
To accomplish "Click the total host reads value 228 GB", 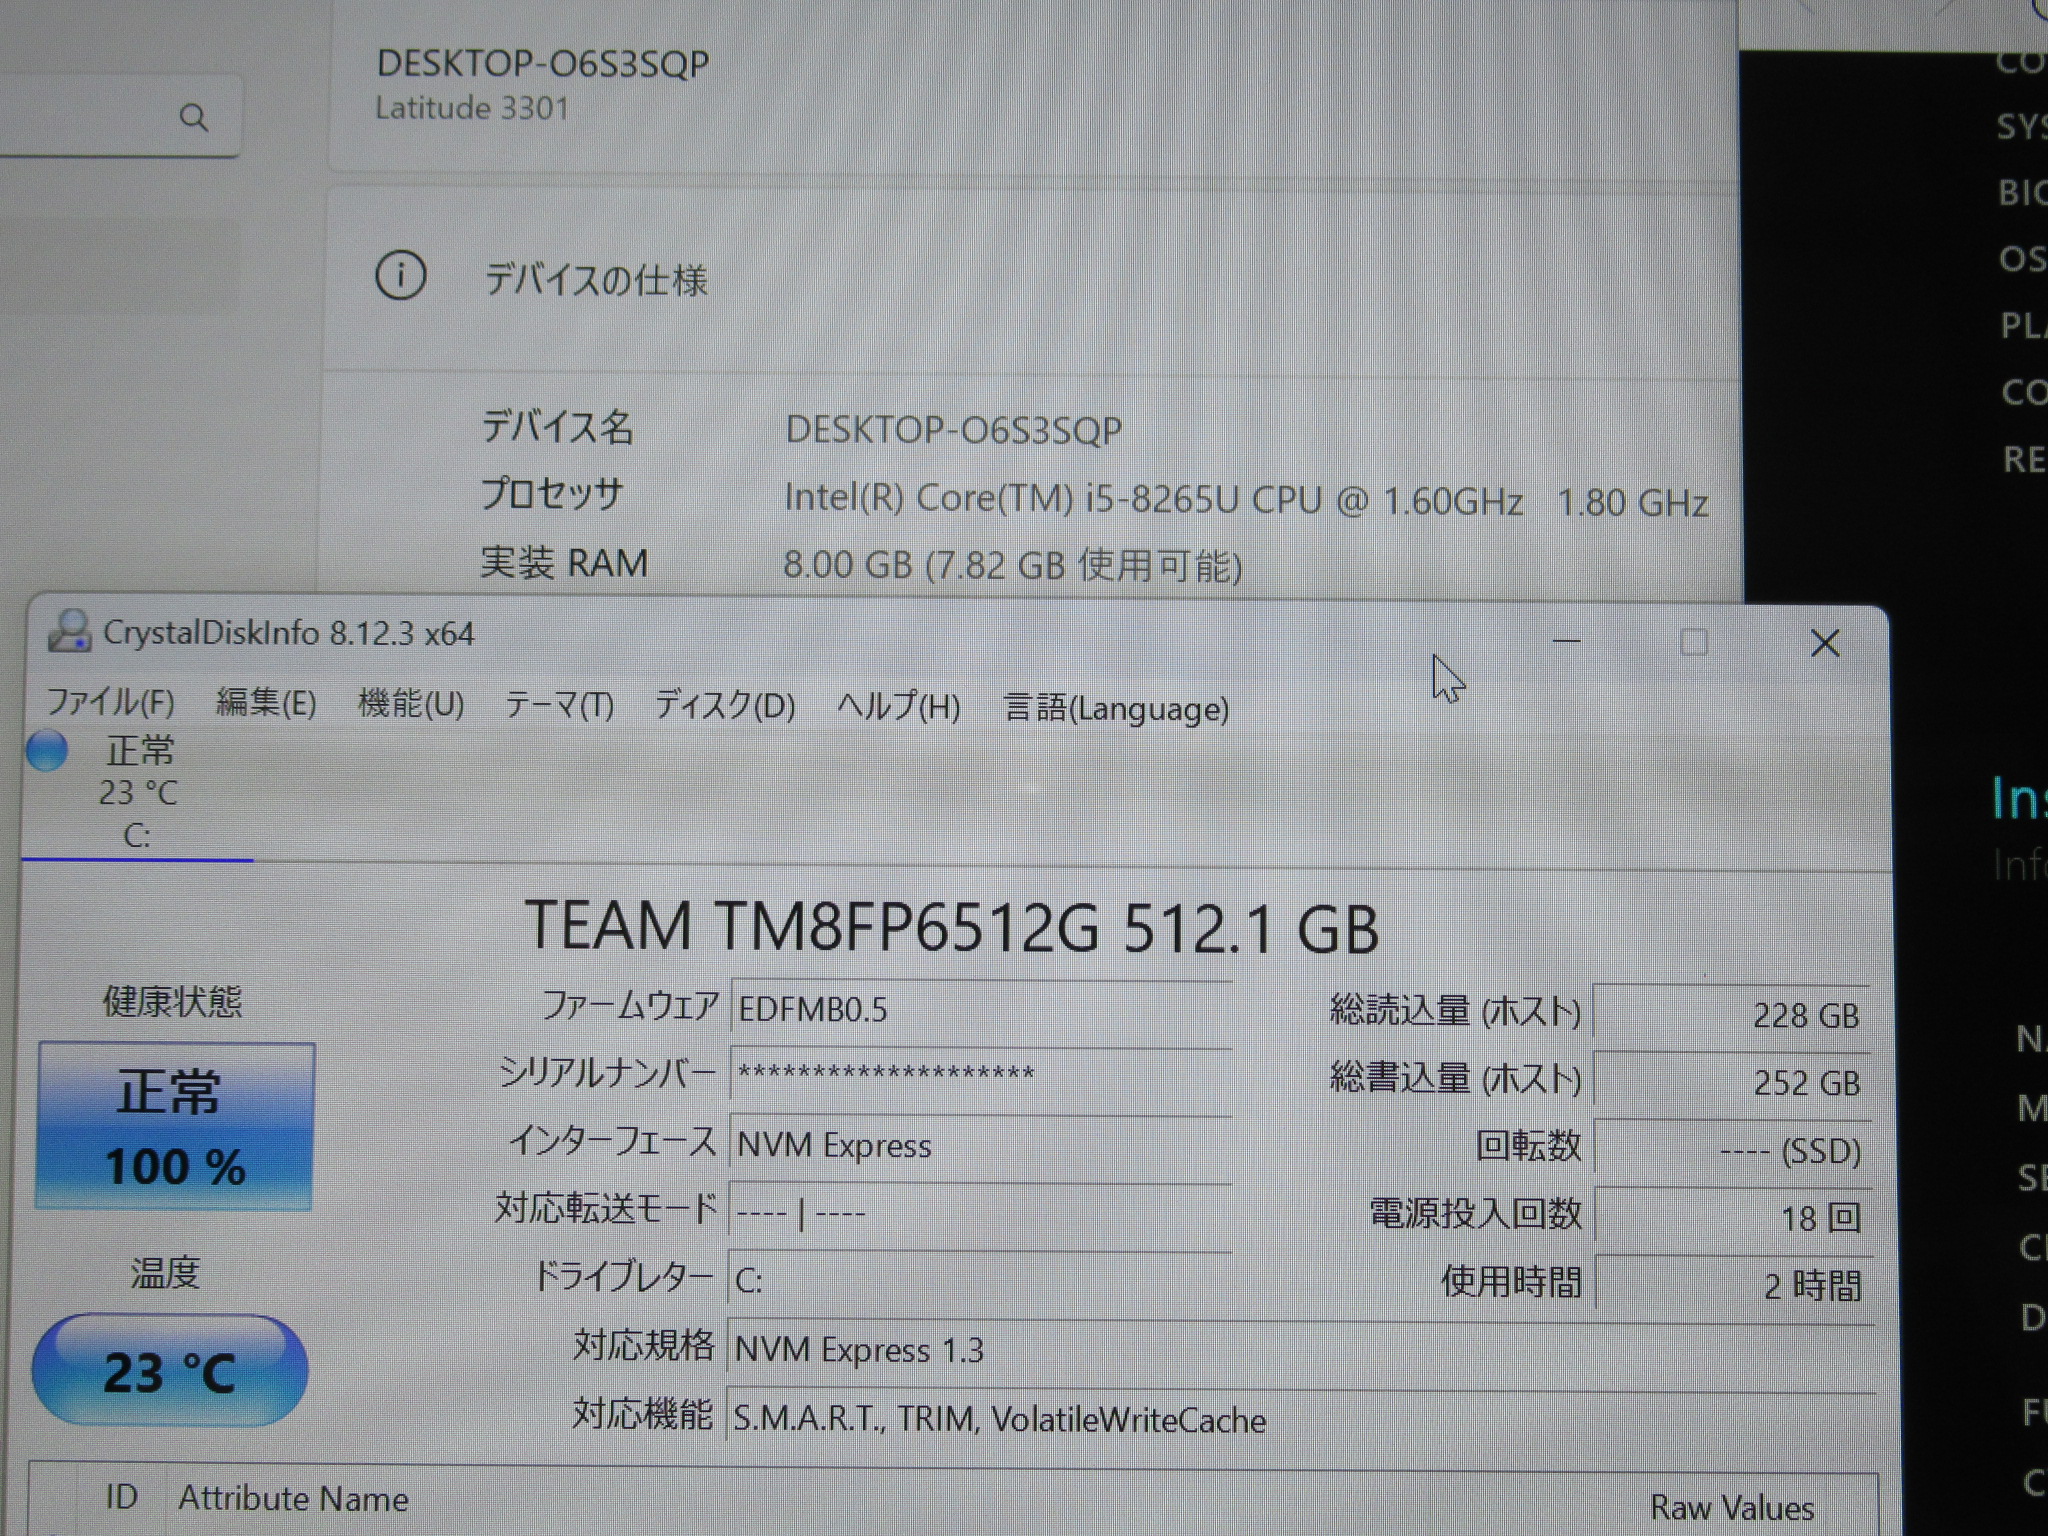I will 1731,1015.
